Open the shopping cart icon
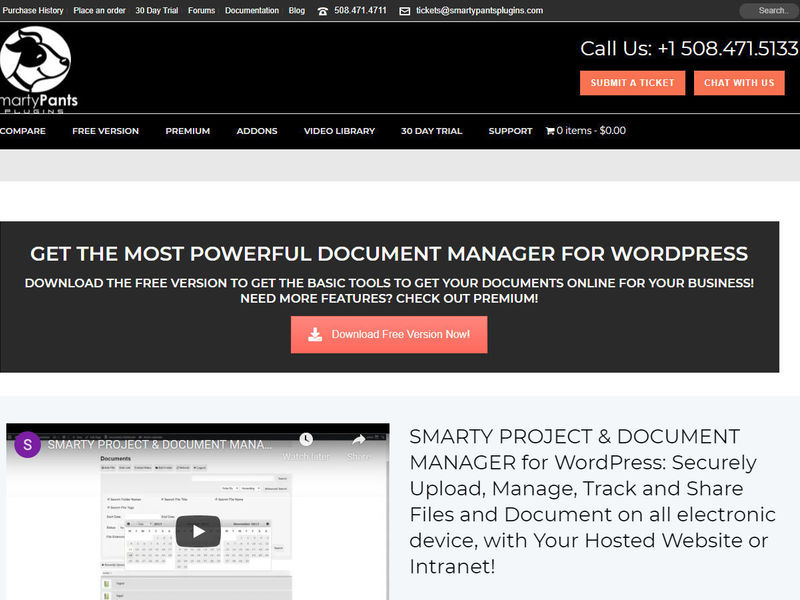800x600 pixels. 549,131
